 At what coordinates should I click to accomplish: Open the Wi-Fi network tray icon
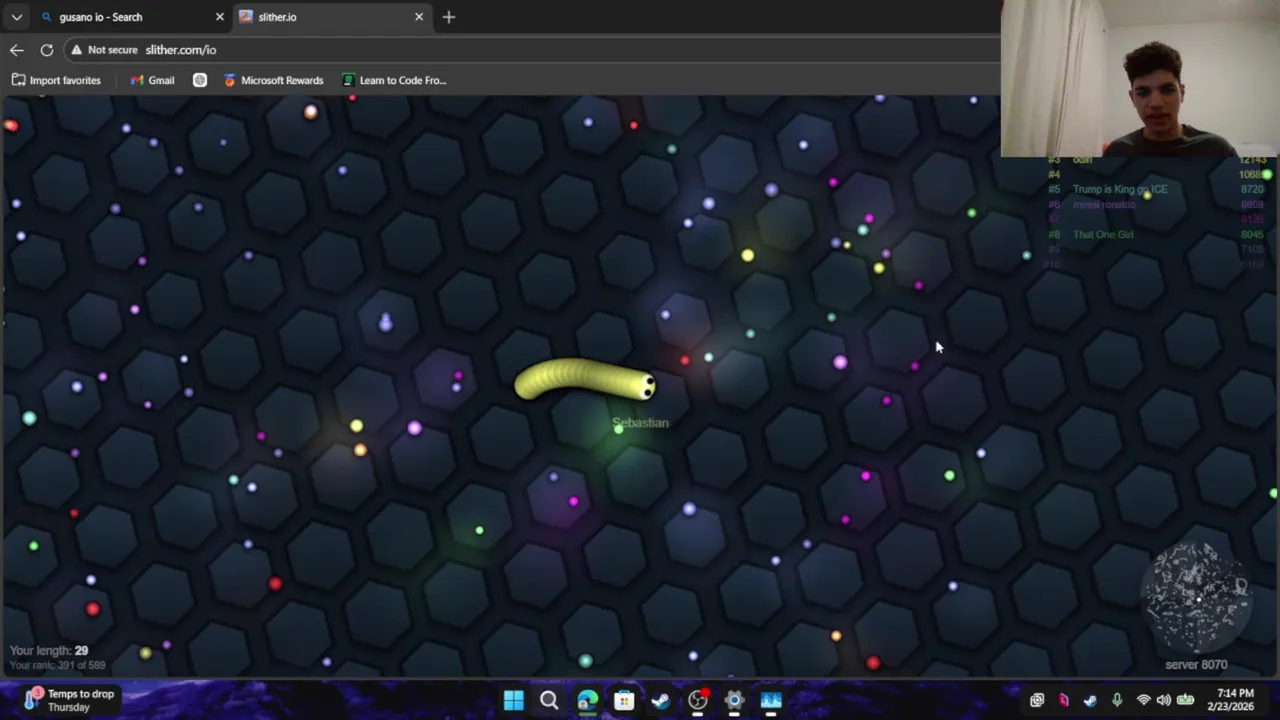point(1143,701)
